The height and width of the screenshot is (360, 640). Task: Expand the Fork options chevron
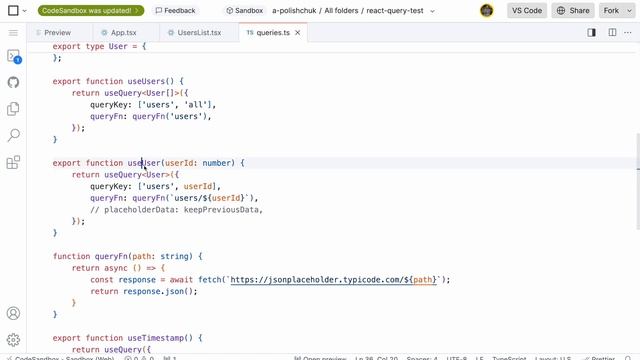click(629, 11)
